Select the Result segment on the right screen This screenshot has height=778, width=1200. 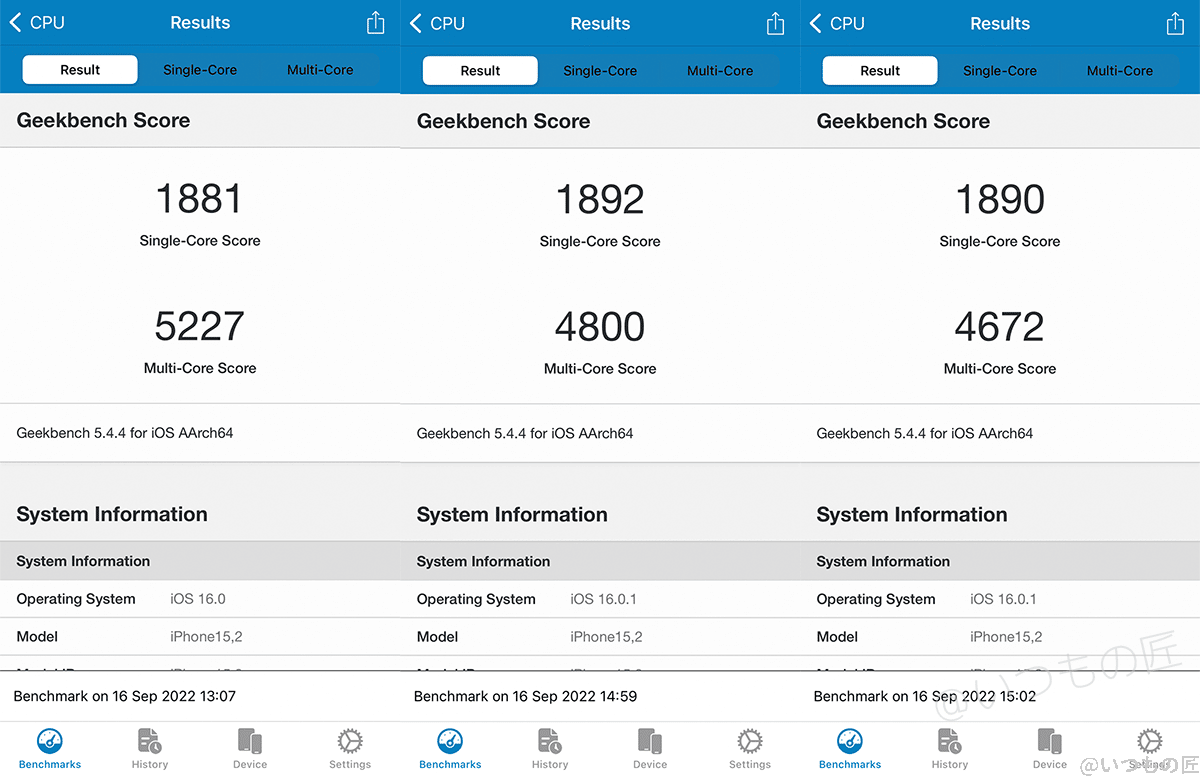[879, 70]
